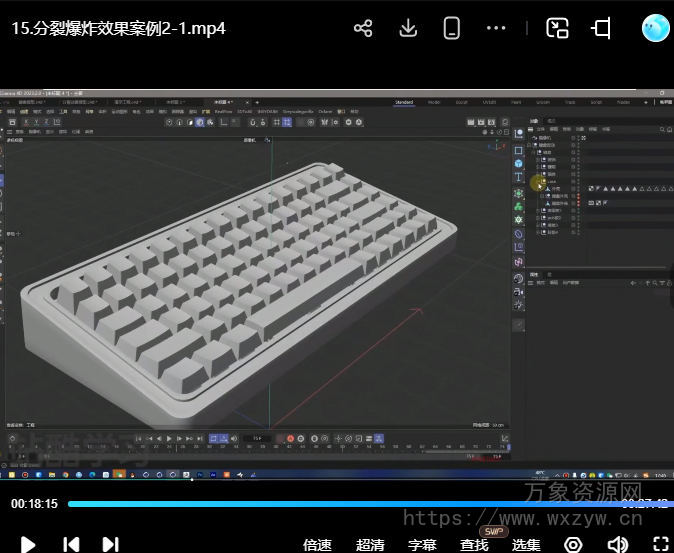Download the video using the download icon

407,28
